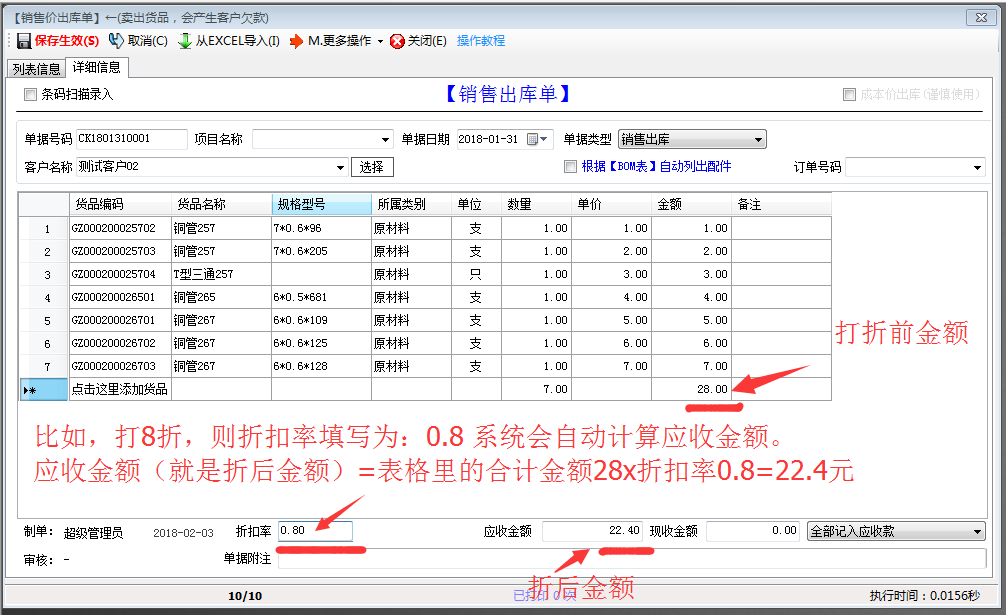Click the M.更多操作 red arrow icon

[x=296, y=41]
